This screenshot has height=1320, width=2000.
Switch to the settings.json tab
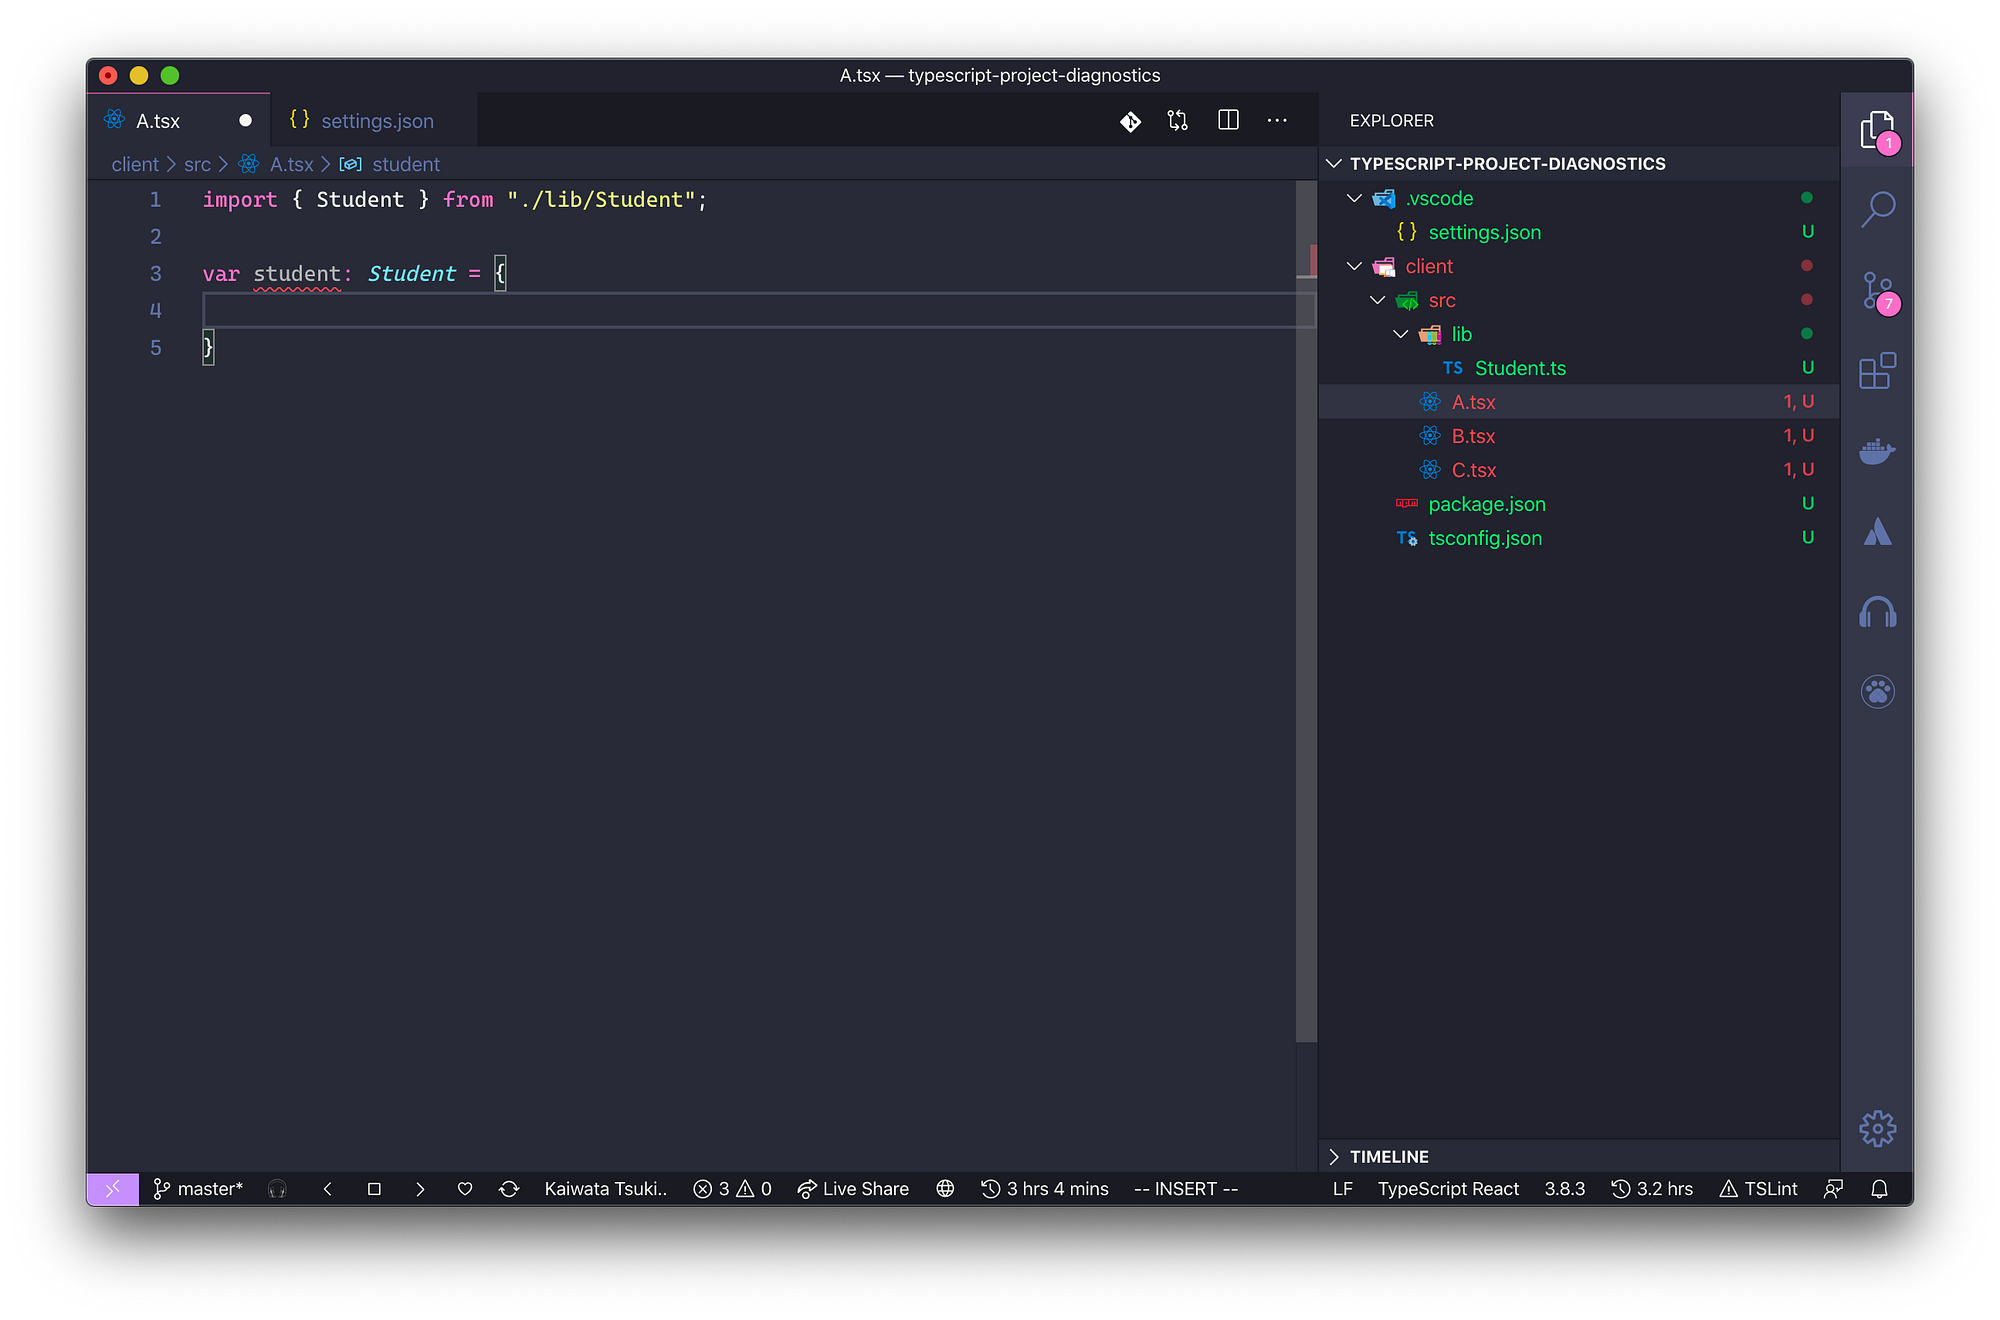377,120
